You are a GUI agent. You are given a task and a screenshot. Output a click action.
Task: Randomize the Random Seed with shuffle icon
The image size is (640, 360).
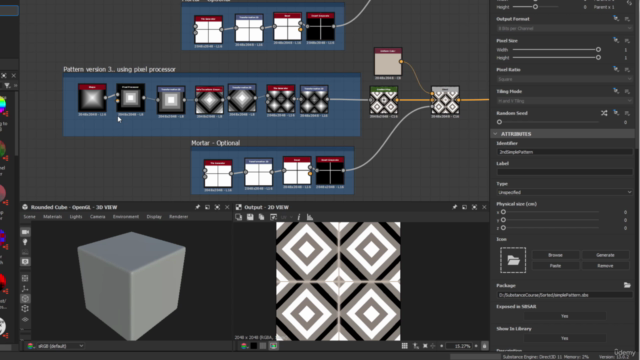[x=604, y=113]
